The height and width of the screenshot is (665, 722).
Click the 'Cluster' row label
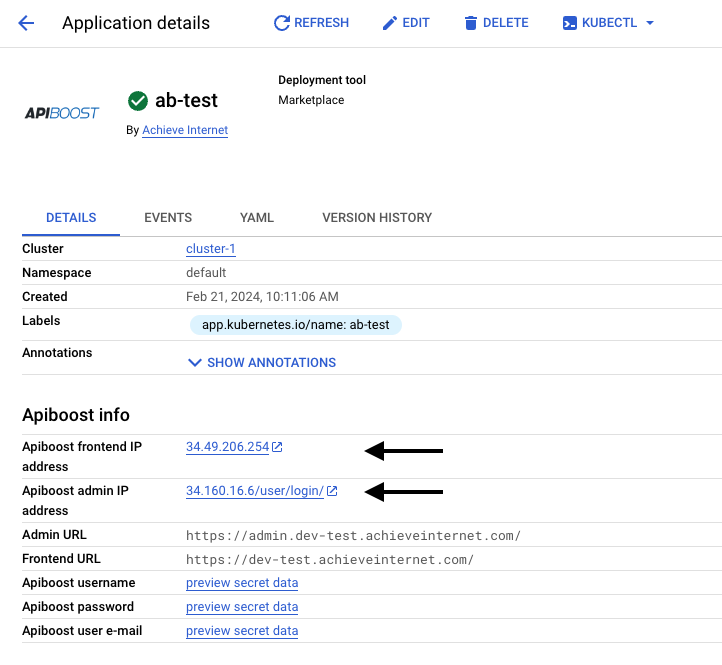(x=43, y=249)
